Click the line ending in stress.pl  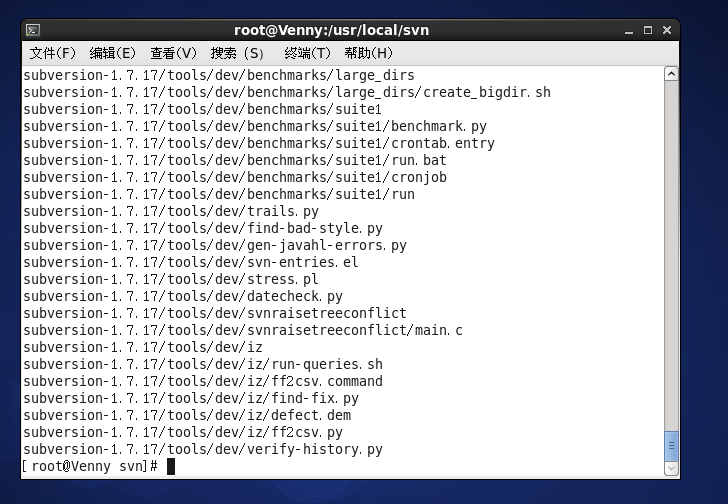(x=171, y=279)
